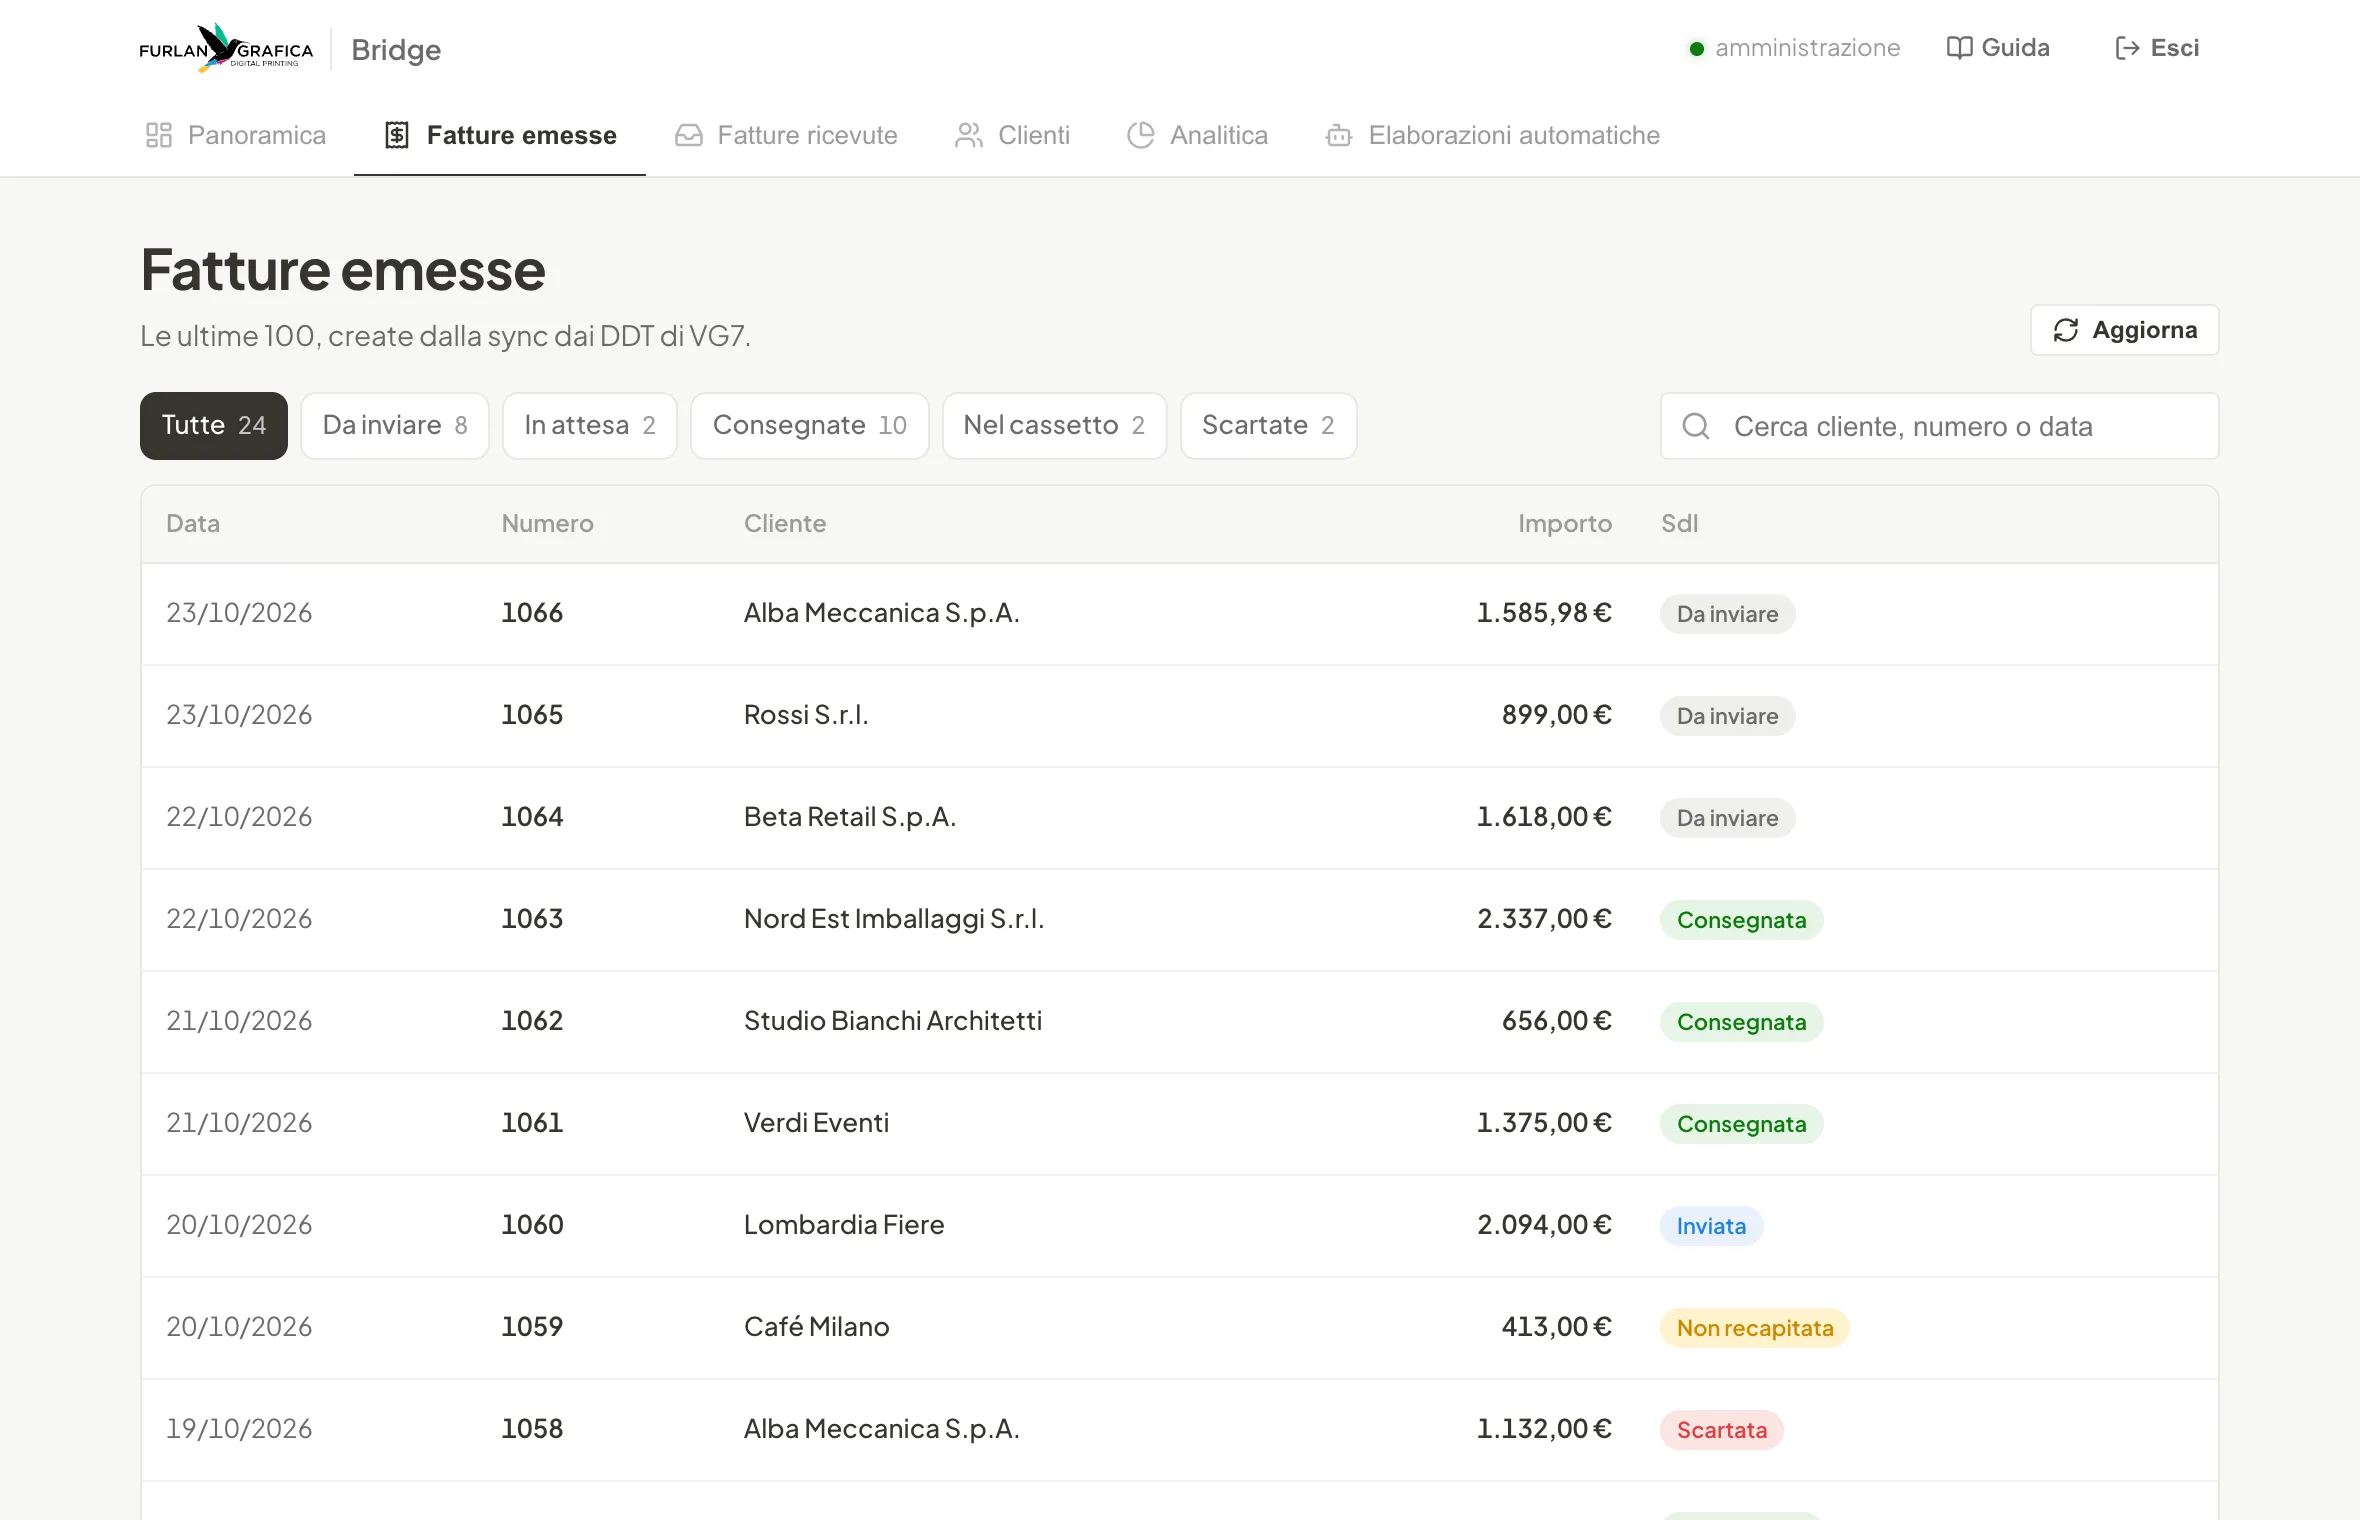Click the Fatture emesse invoice icon
The image size is (2360, 1520).
click(x=397, y=135)
